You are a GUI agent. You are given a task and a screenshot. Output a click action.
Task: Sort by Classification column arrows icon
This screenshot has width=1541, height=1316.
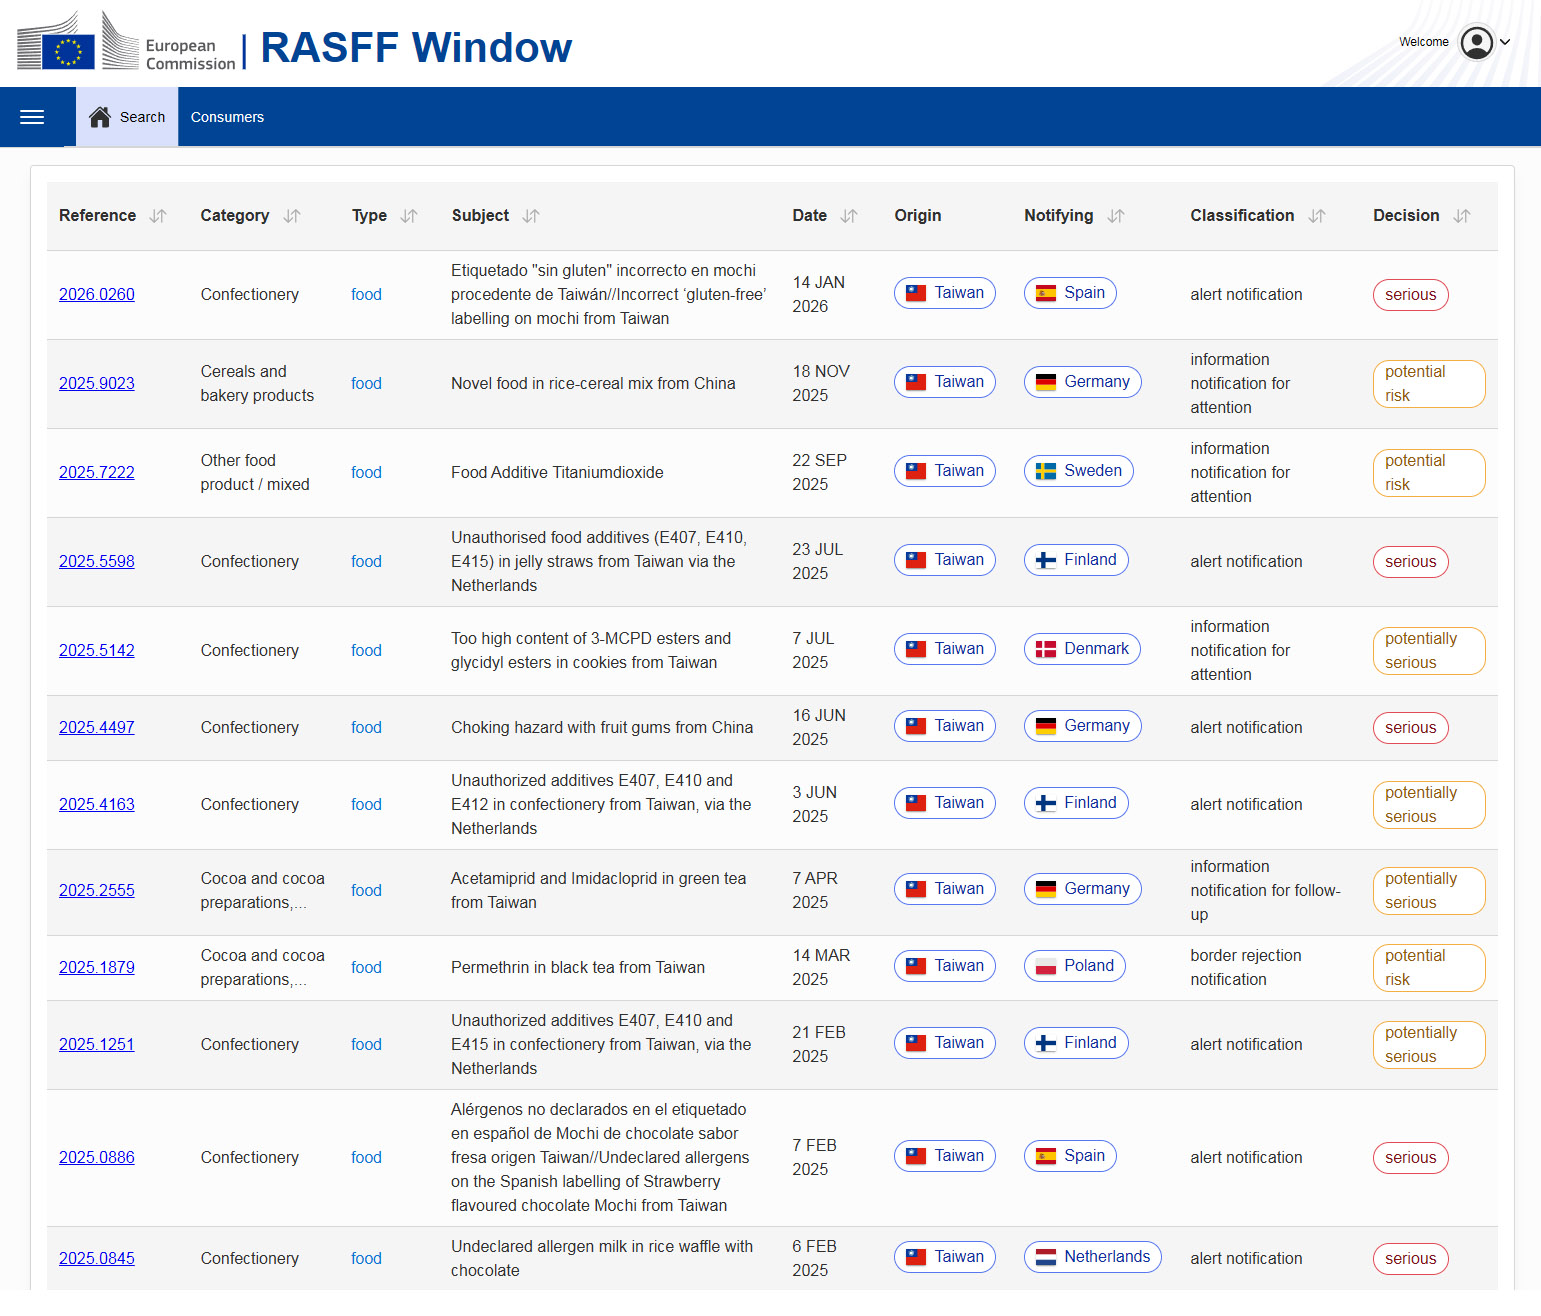1317,216
